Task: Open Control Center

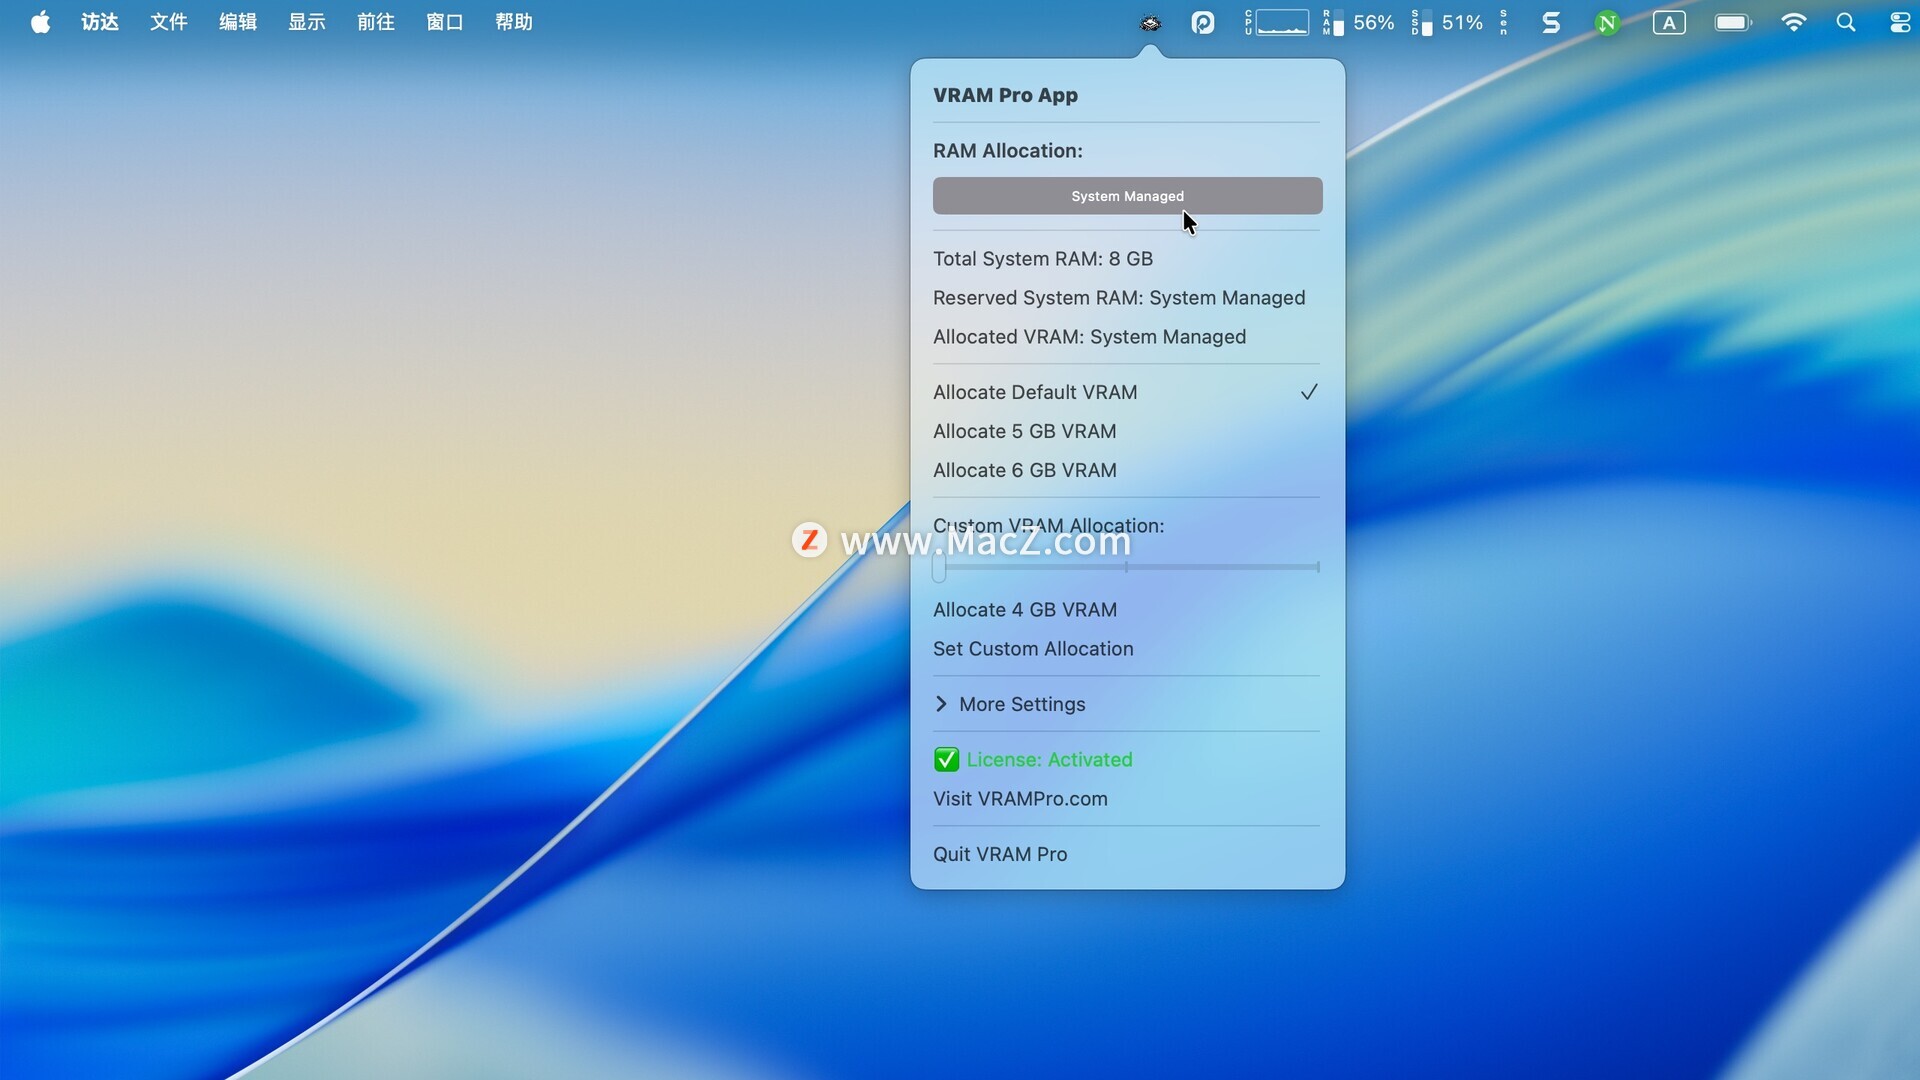Action: click(x=1900, y=22)
